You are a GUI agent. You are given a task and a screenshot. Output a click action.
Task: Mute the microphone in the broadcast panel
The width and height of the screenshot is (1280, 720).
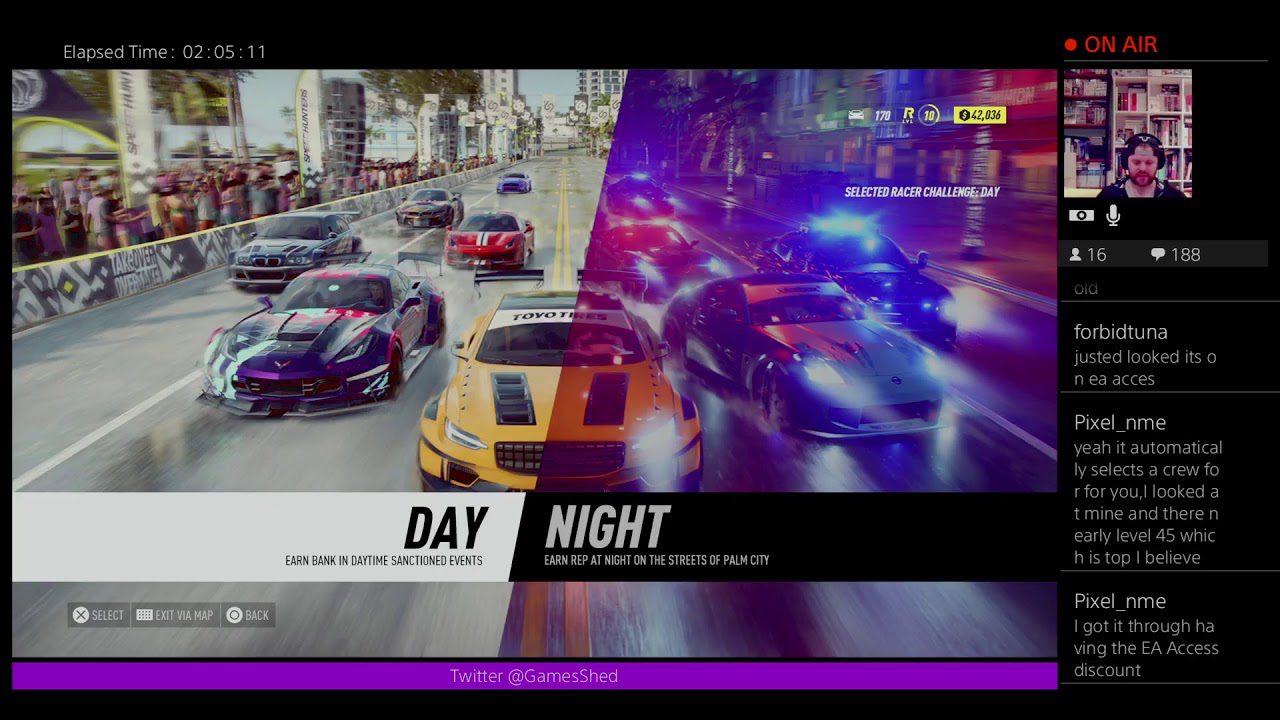[1111, 215]
